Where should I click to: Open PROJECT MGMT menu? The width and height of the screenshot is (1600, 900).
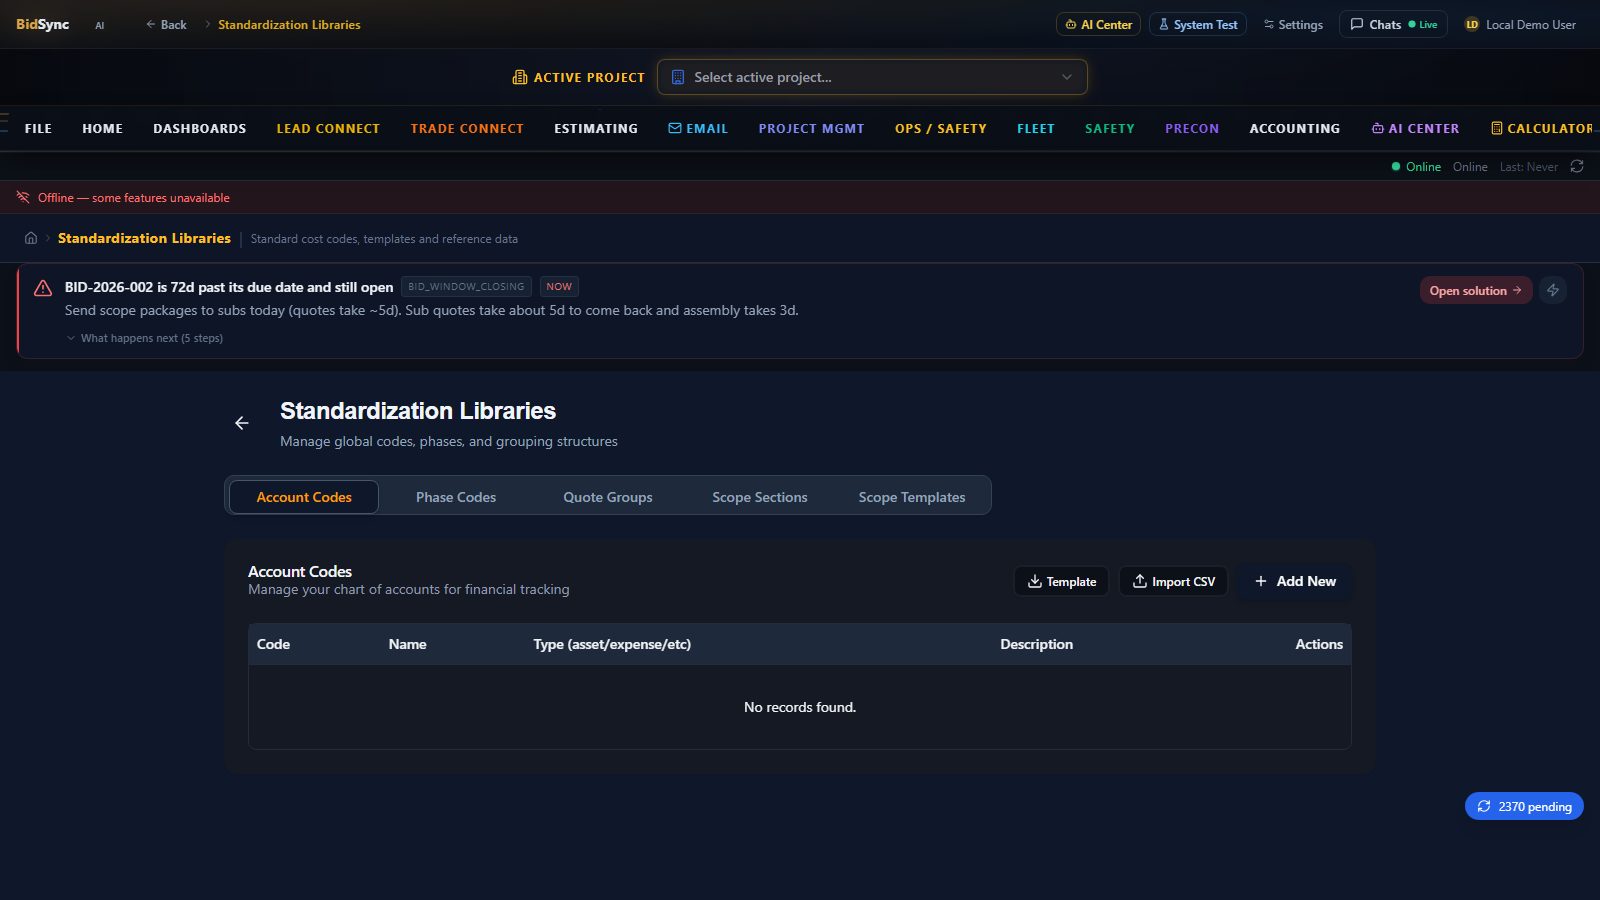pyautogui.click(x=811, y=128)
